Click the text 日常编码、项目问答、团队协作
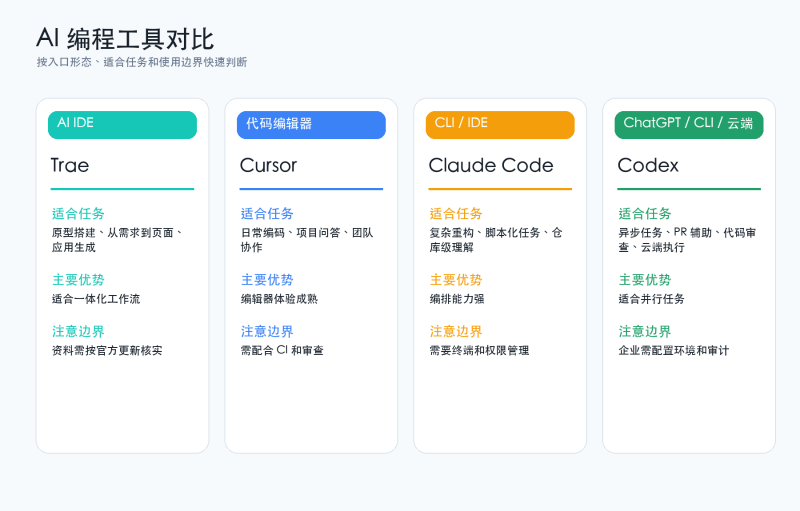The image size is (800, 511). (x=307, y=240)
